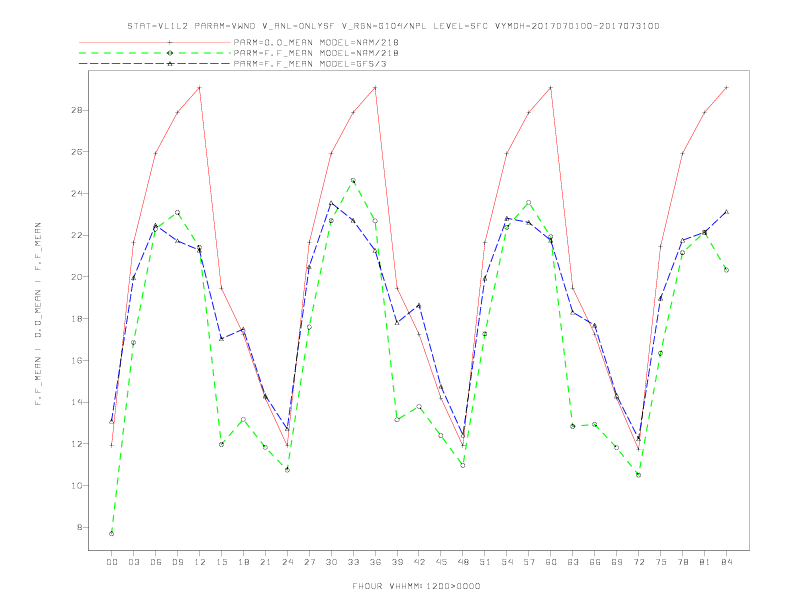The width and height of the screenshot is (792, 612).
Task: Click x-axis forecast hour label 60
Action: click(551, 562)
